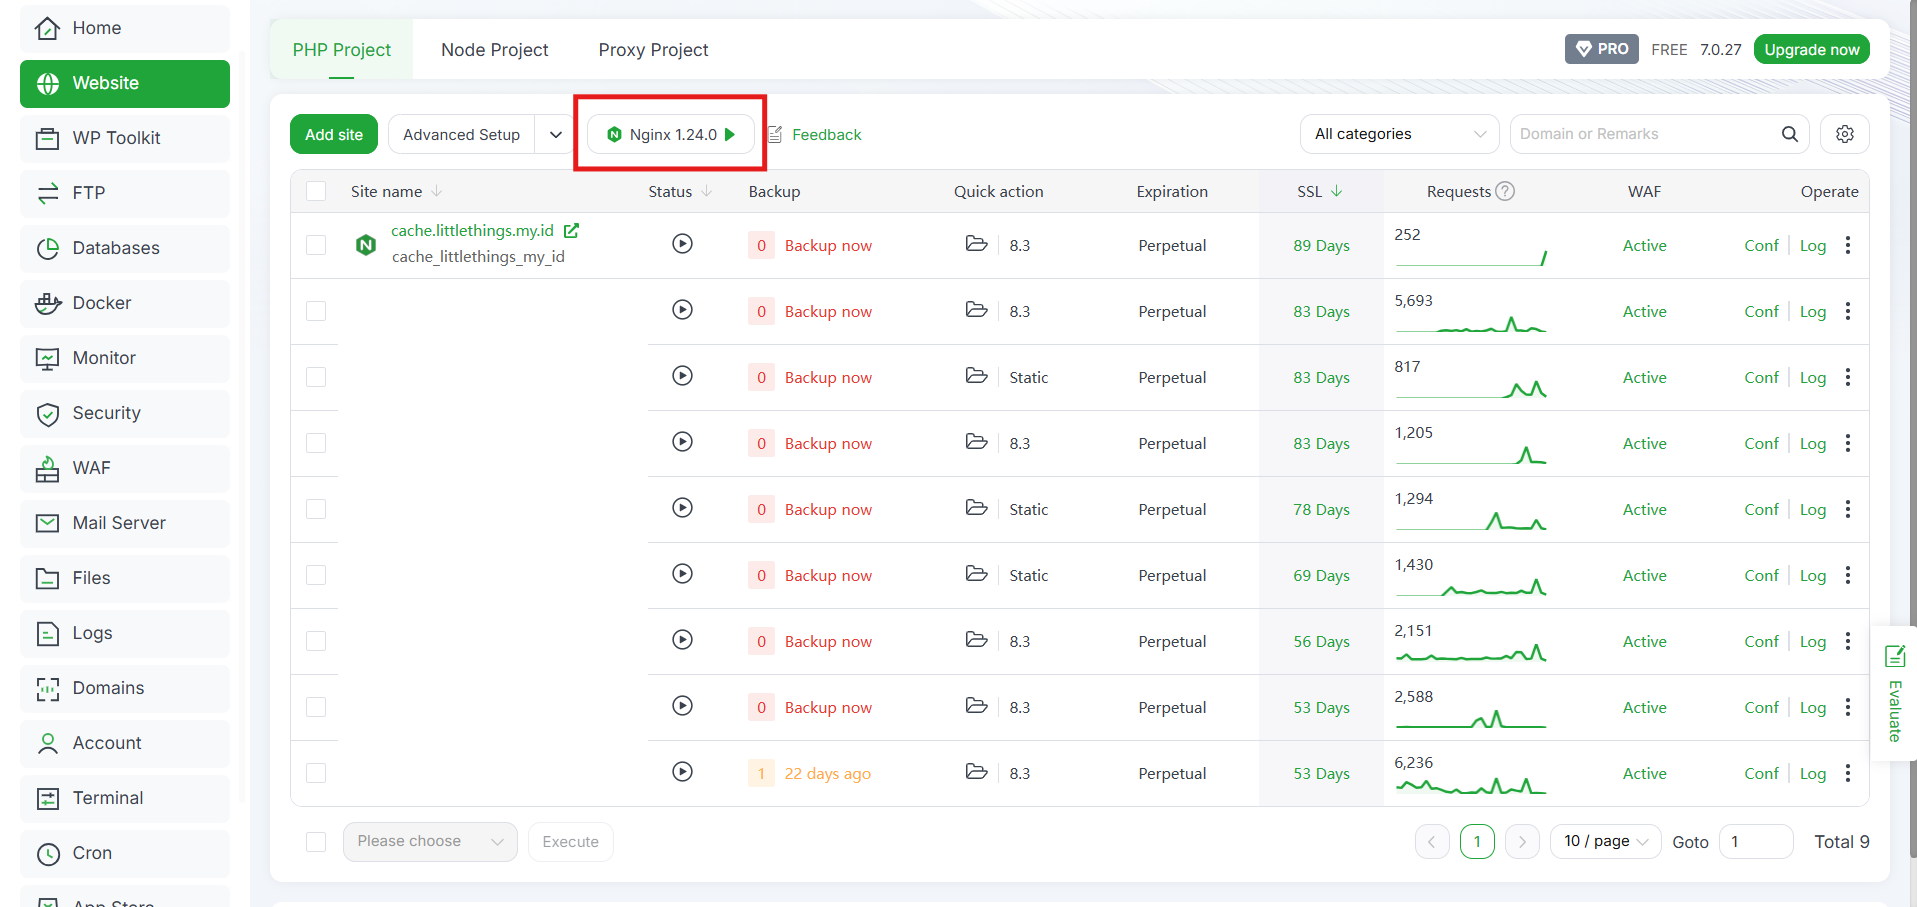Open the Databases section

(125, 248)
